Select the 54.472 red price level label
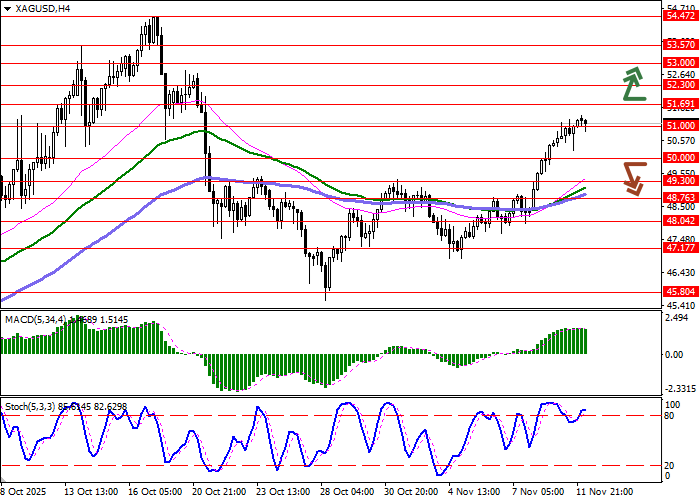Screen dimensions: 700x500 click(x=680, y=16)
